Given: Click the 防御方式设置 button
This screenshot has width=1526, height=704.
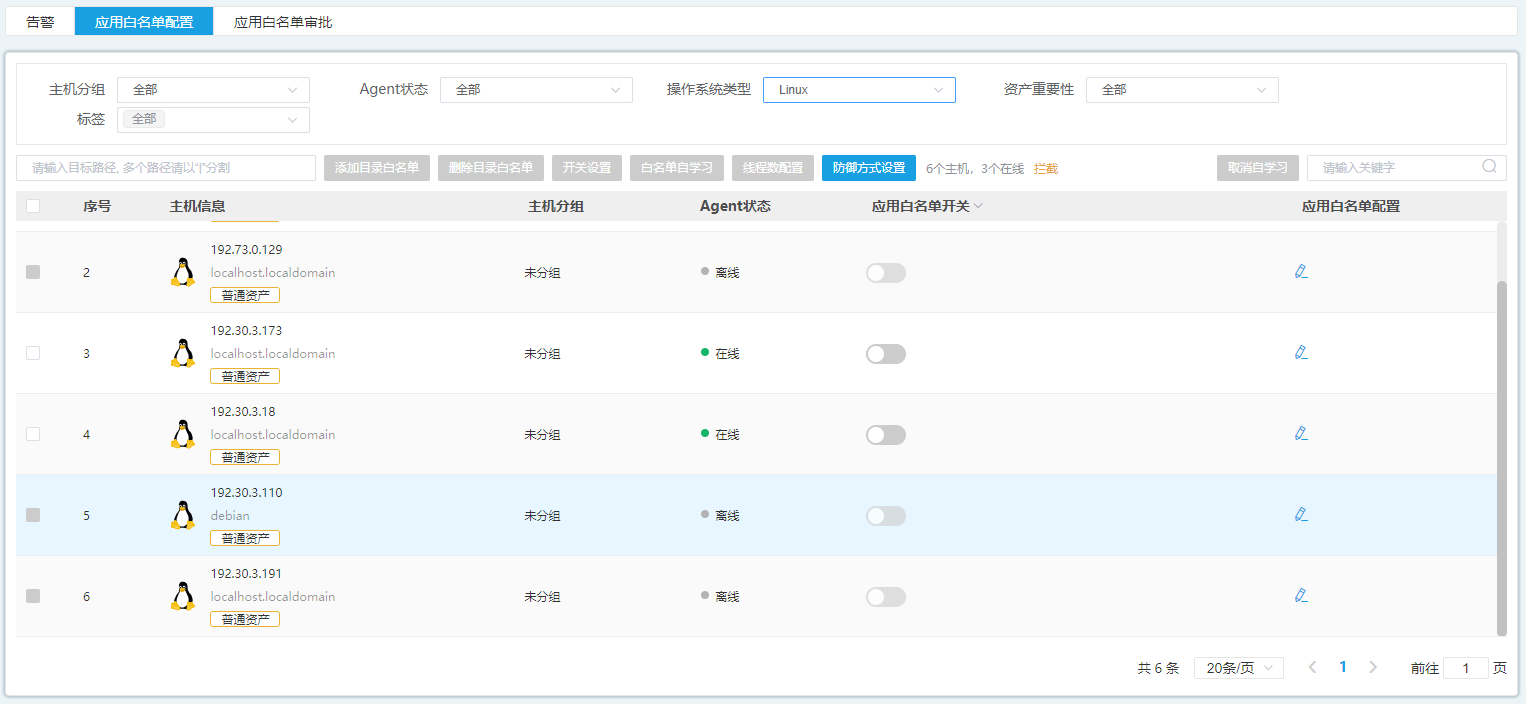Looking at the screenshot, I should (868, 168).
